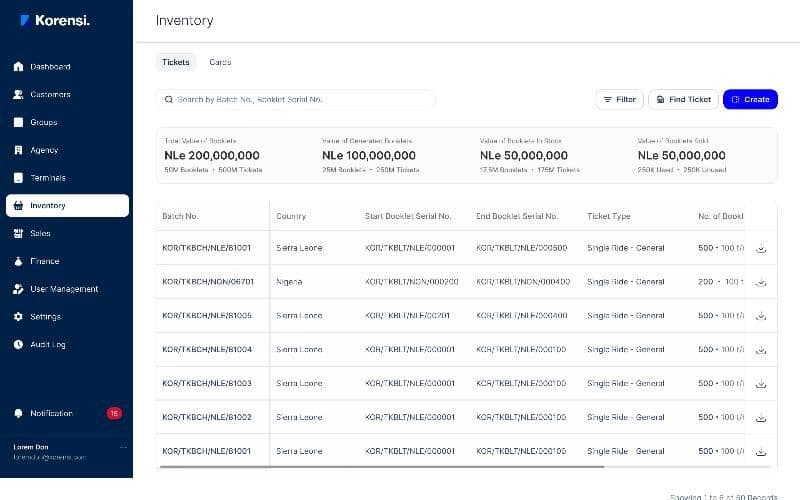Image resolution: width=800 pixels, height=500 pixels.
Task: Switch to the Tickets tab
Action: 176,62
